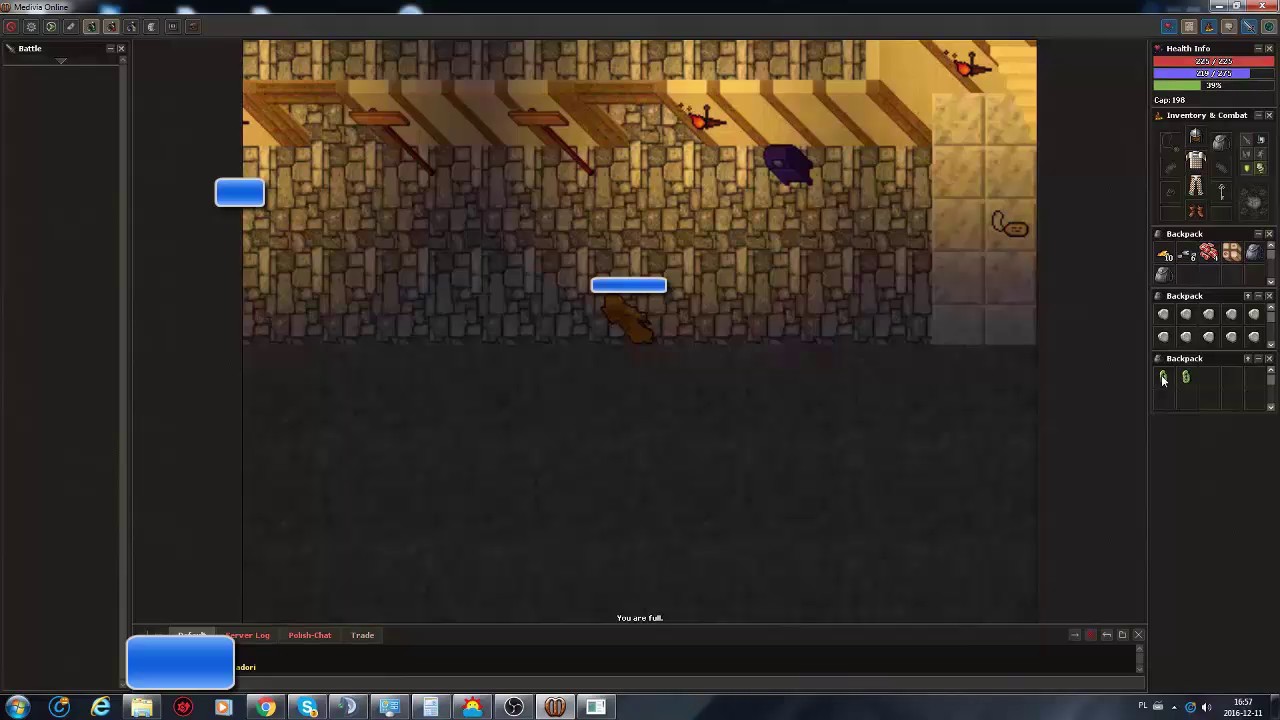Image resolution: width=1280 pixels, height=720 pixels.
Task: Click the Windows Start button
Action: (18, 708)
